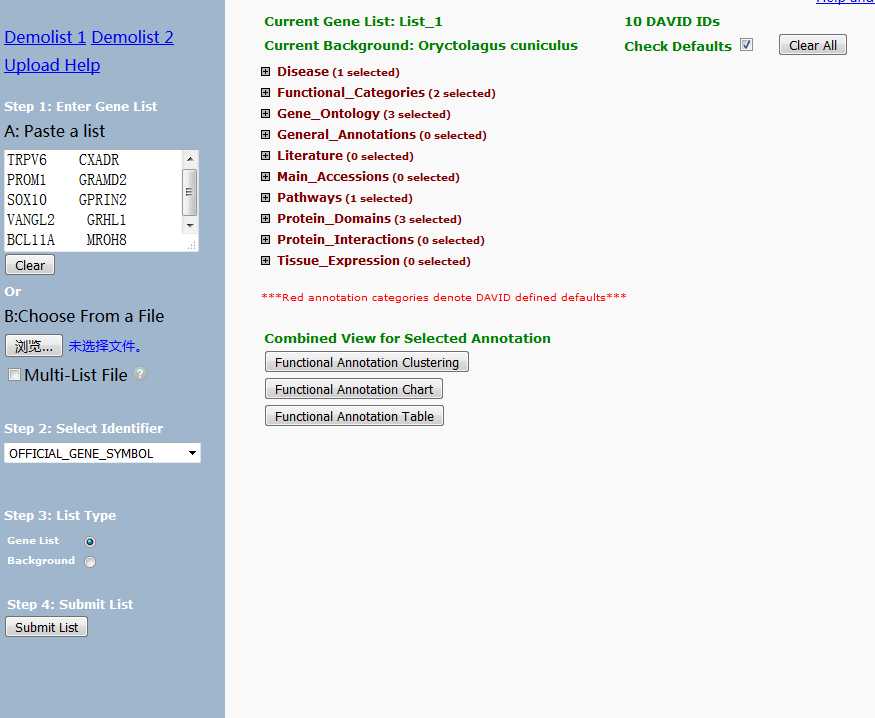Expand the Main_Accessions category
The height and width of the screenshot is (718, 875).
click(266, 177)
